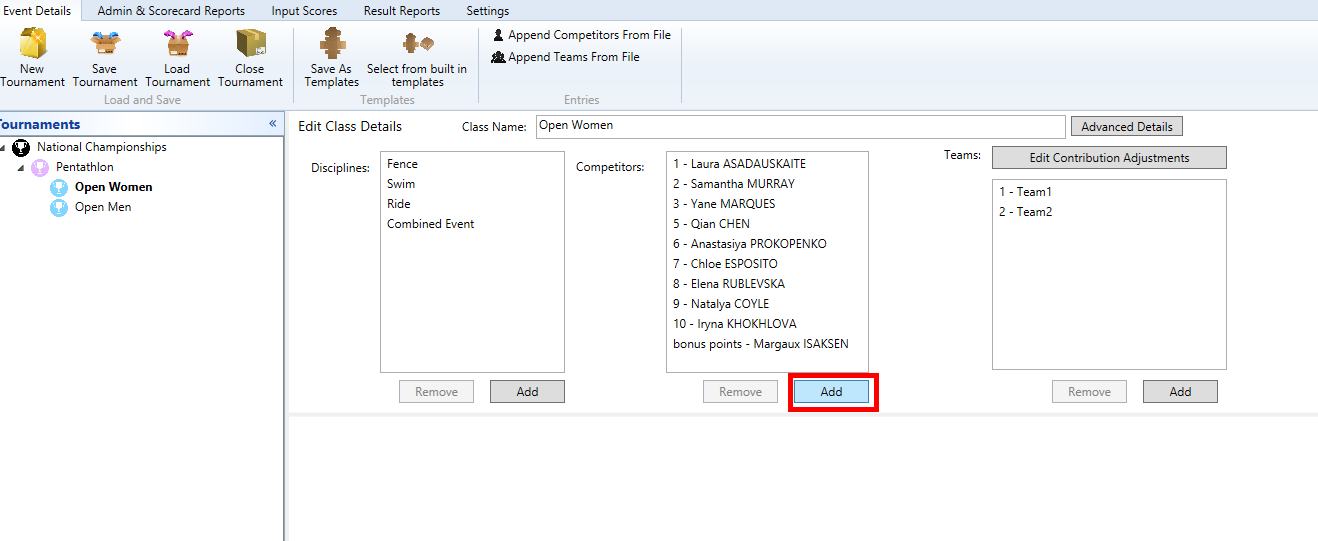The width and height of the screenshot is (1318, 541).
Task: Switch to the Result Reports tab
Action: pos(401,11)
